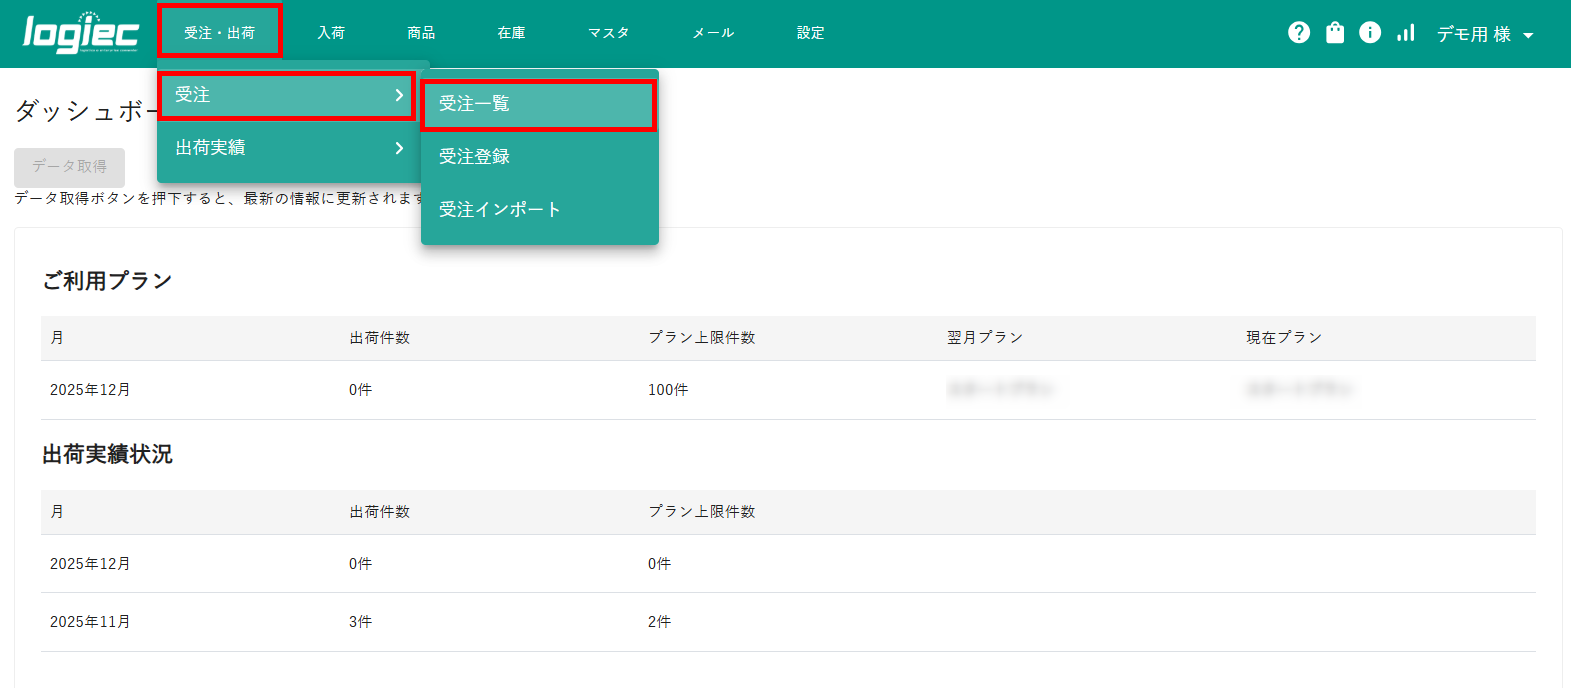Open the 商品 menu
This screenshot has height=688, width=1571.
point(421,33)
